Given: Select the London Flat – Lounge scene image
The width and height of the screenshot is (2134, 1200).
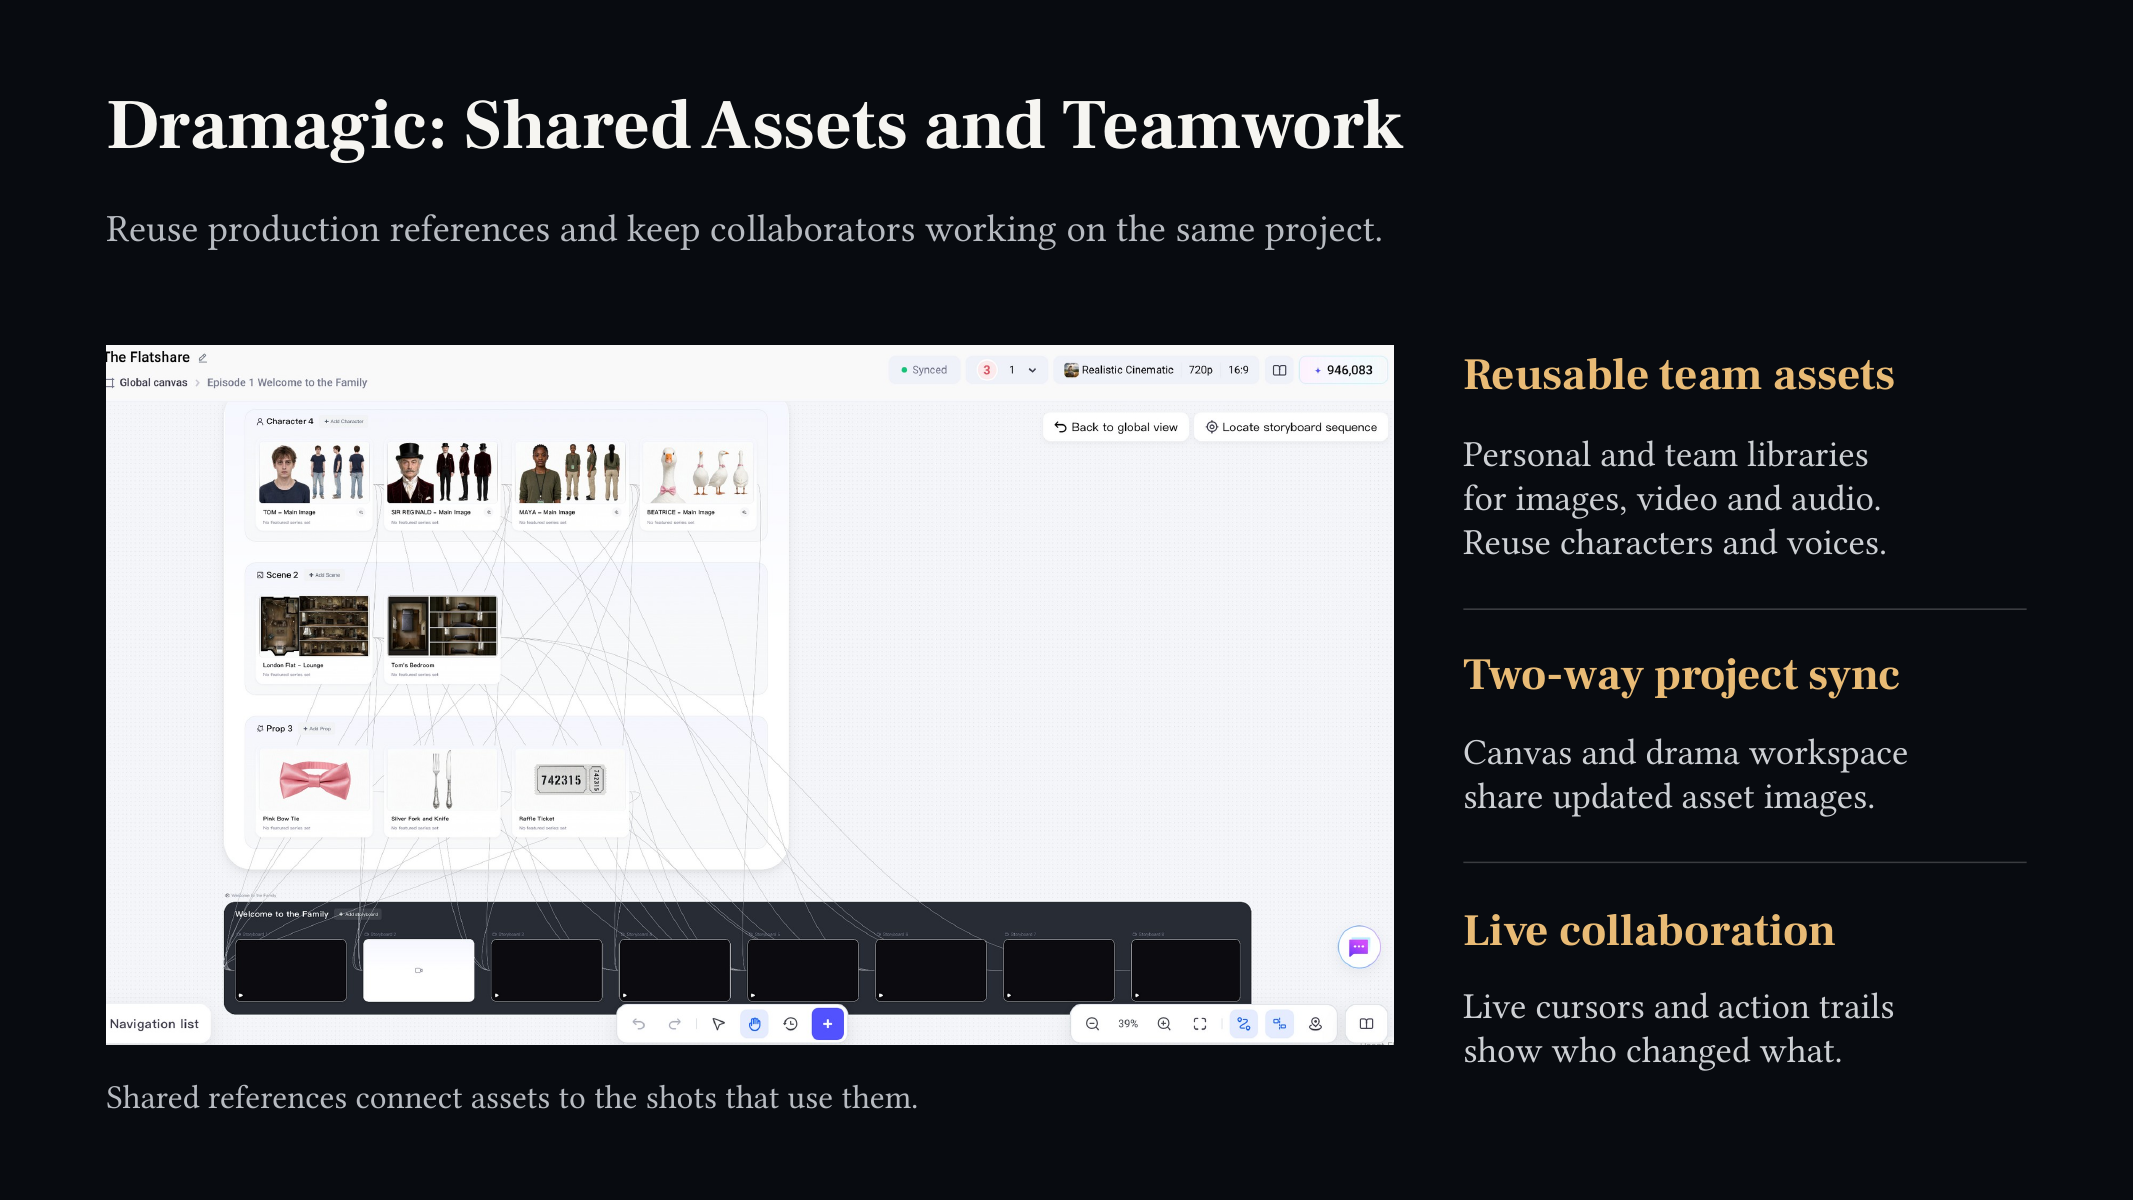Looking at the screenshot, I should tap(313, 626).
